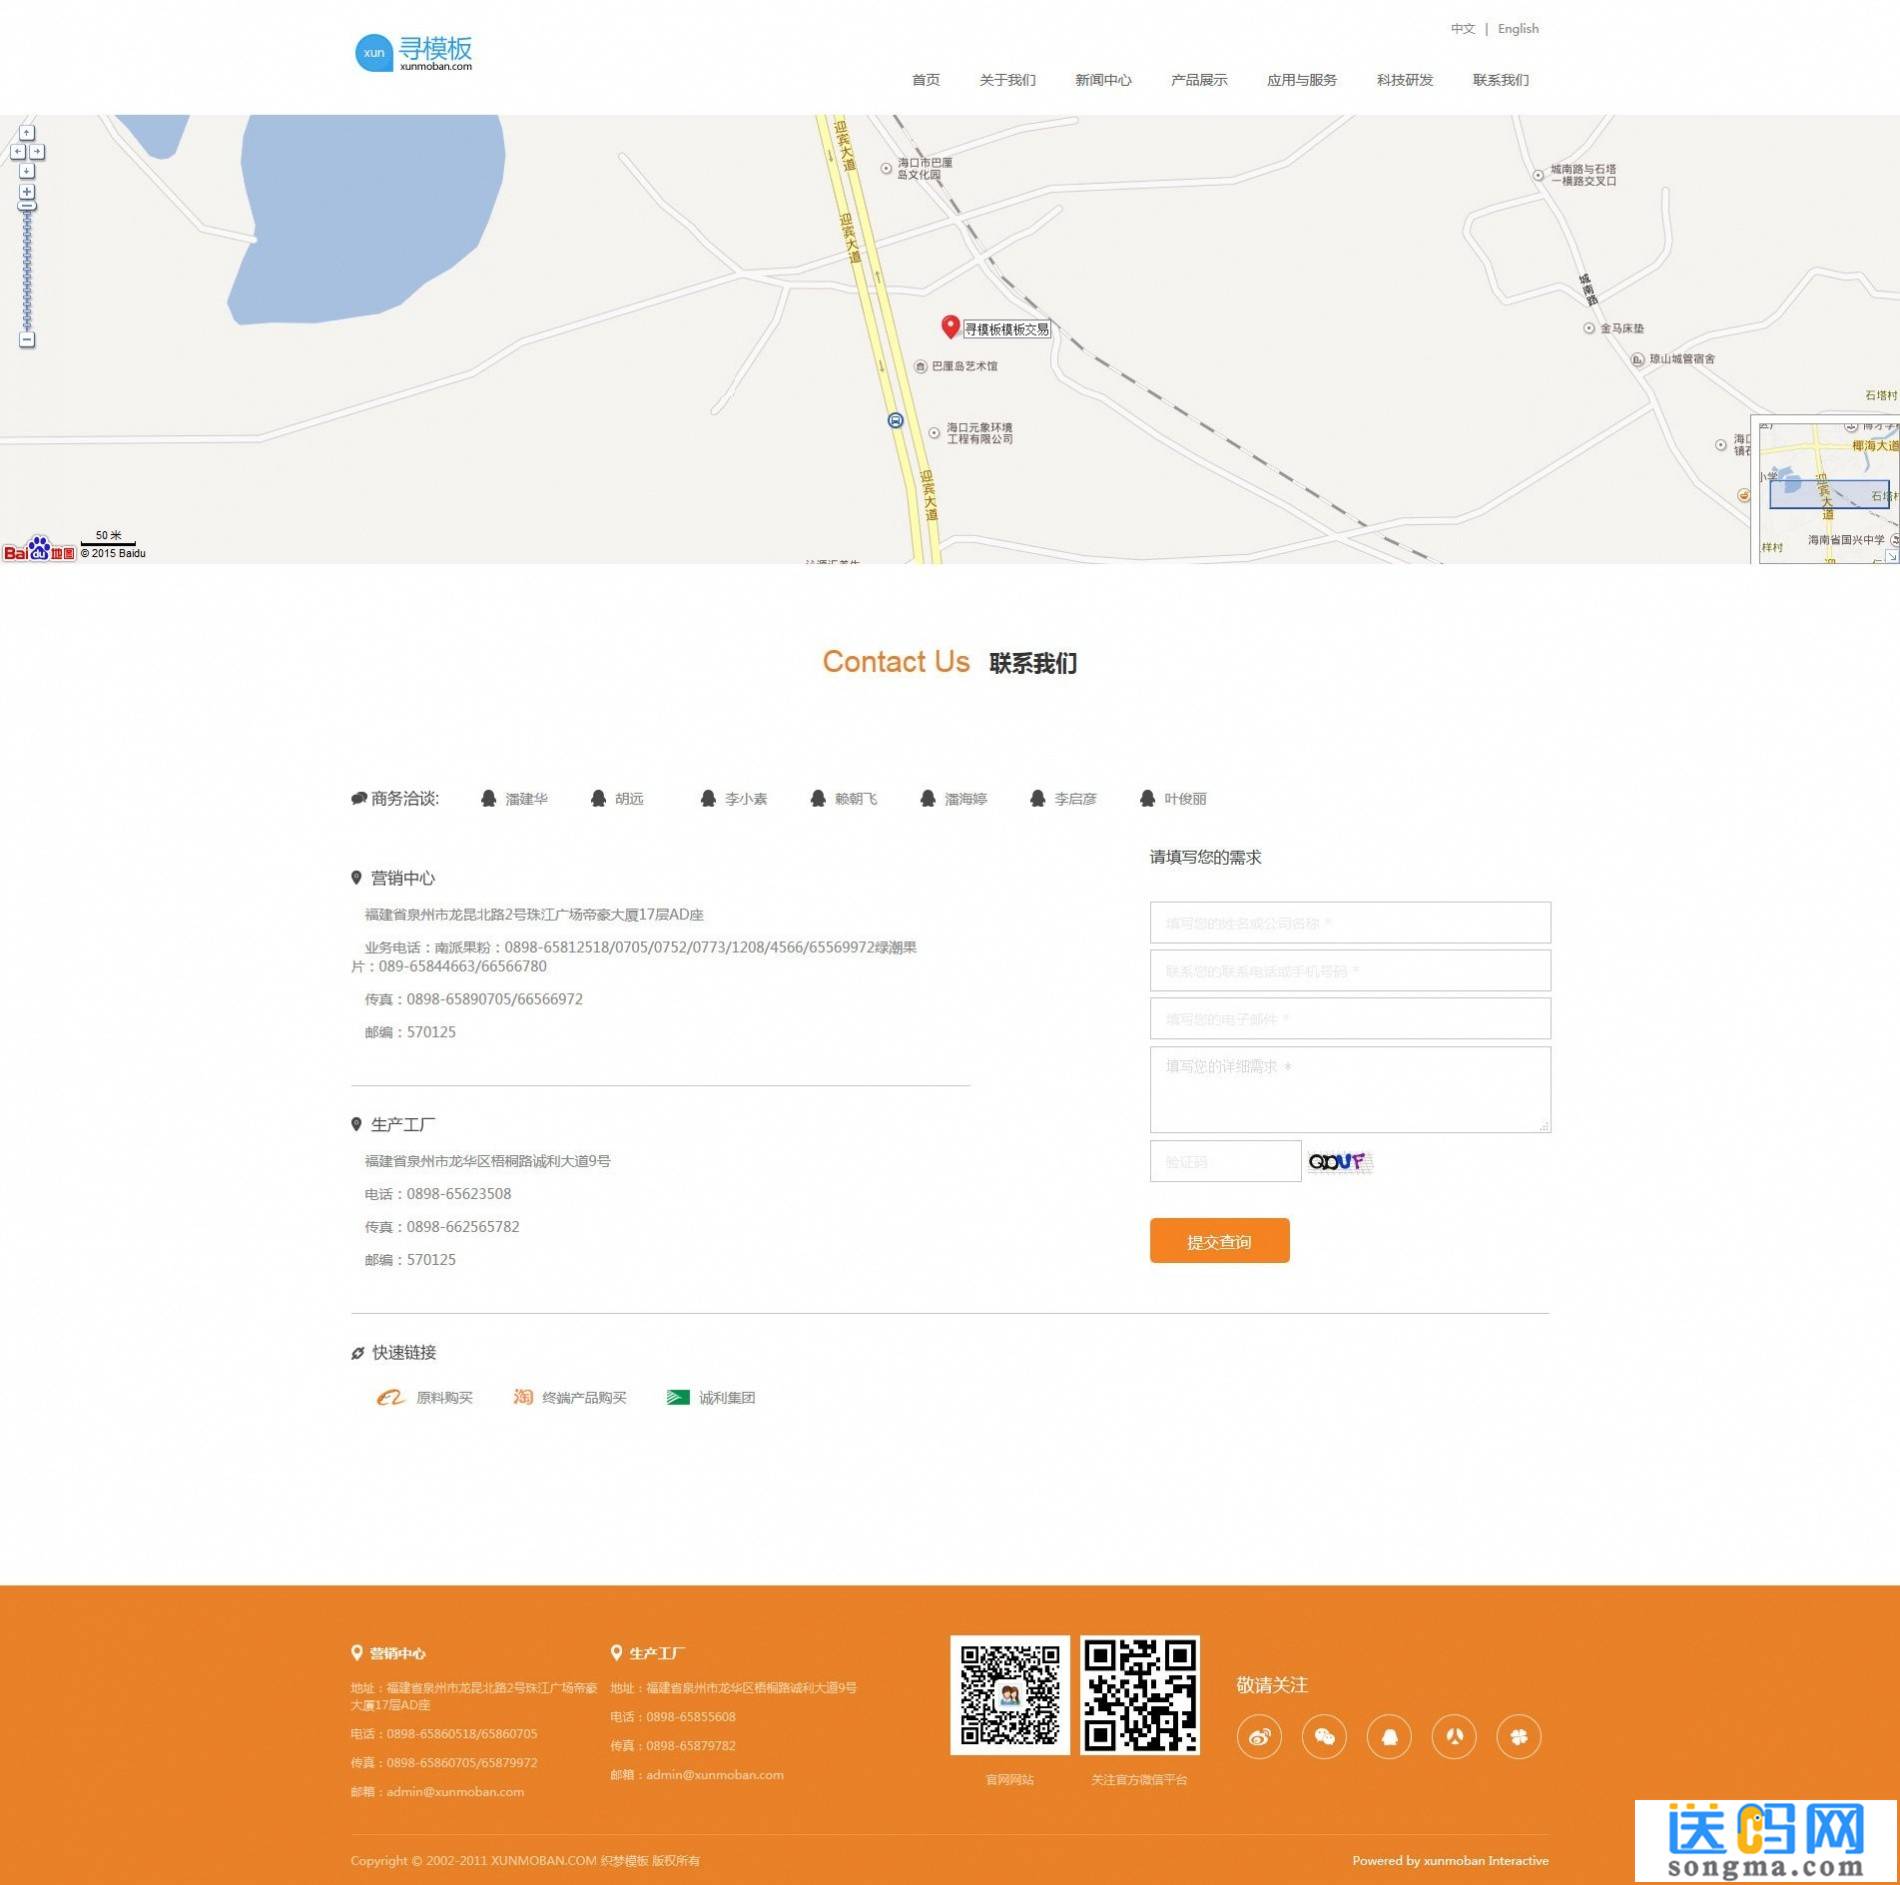
Task: Click the detailed requirements text area
Action: click(1350, 1090)
